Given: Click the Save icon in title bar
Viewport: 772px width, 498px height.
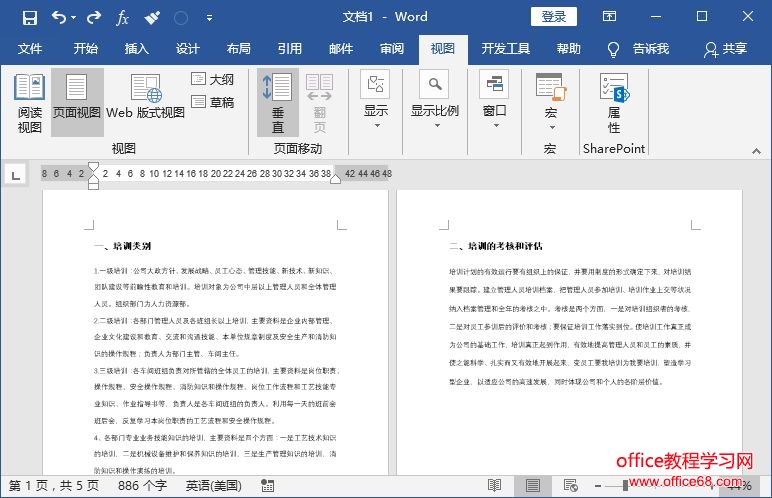Looking at the screenshot, I should tap(30, 17).
